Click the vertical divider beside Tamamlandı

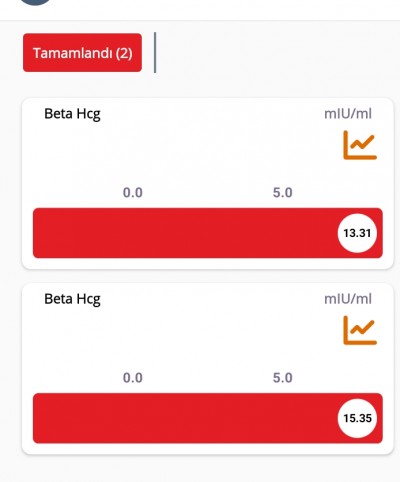click(155, 52)
